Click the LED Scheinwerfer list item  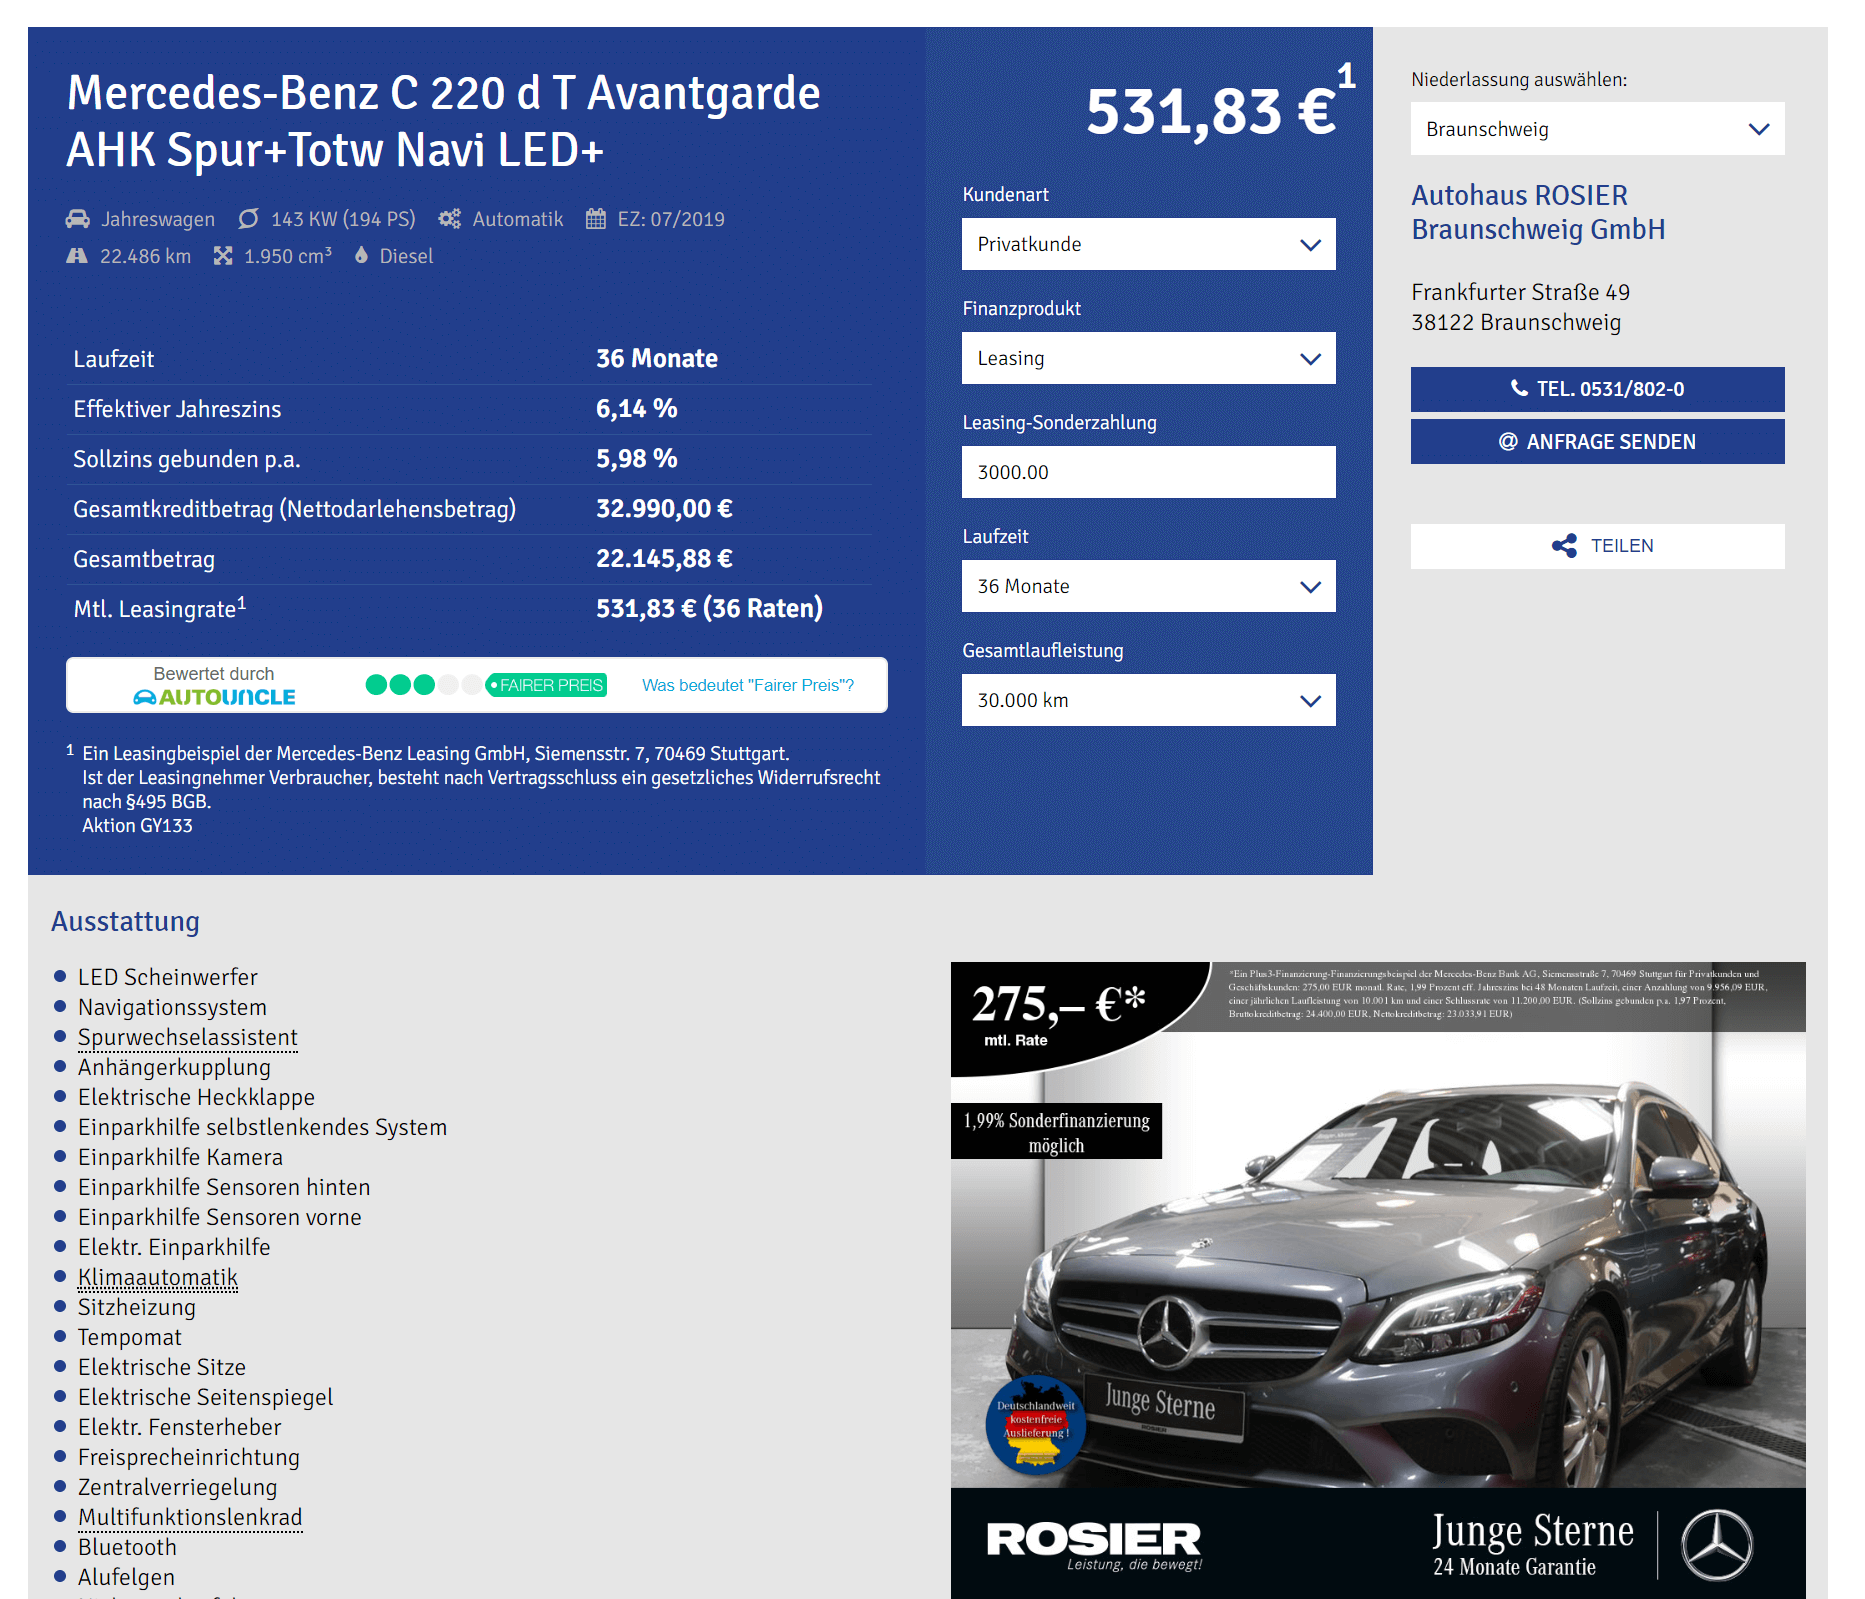tap(168, 977)
